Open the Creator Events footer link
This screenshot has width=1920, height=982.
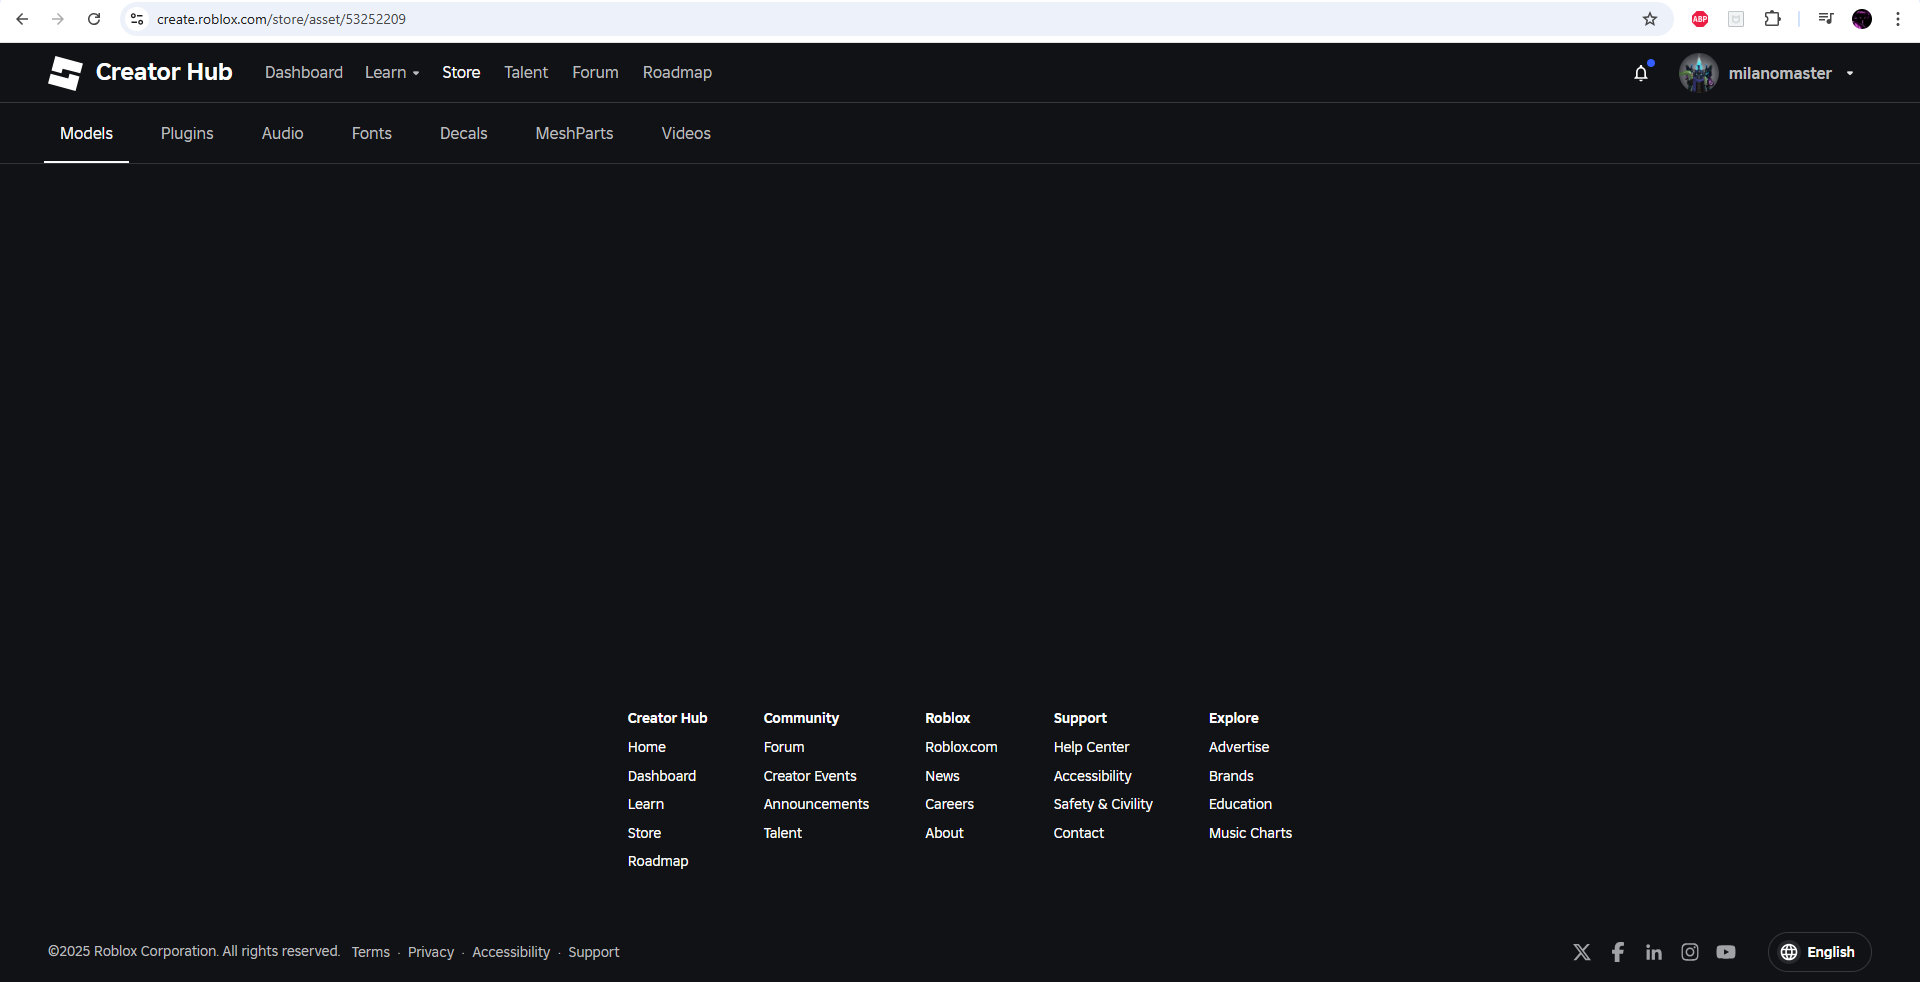tap(810, 776)
